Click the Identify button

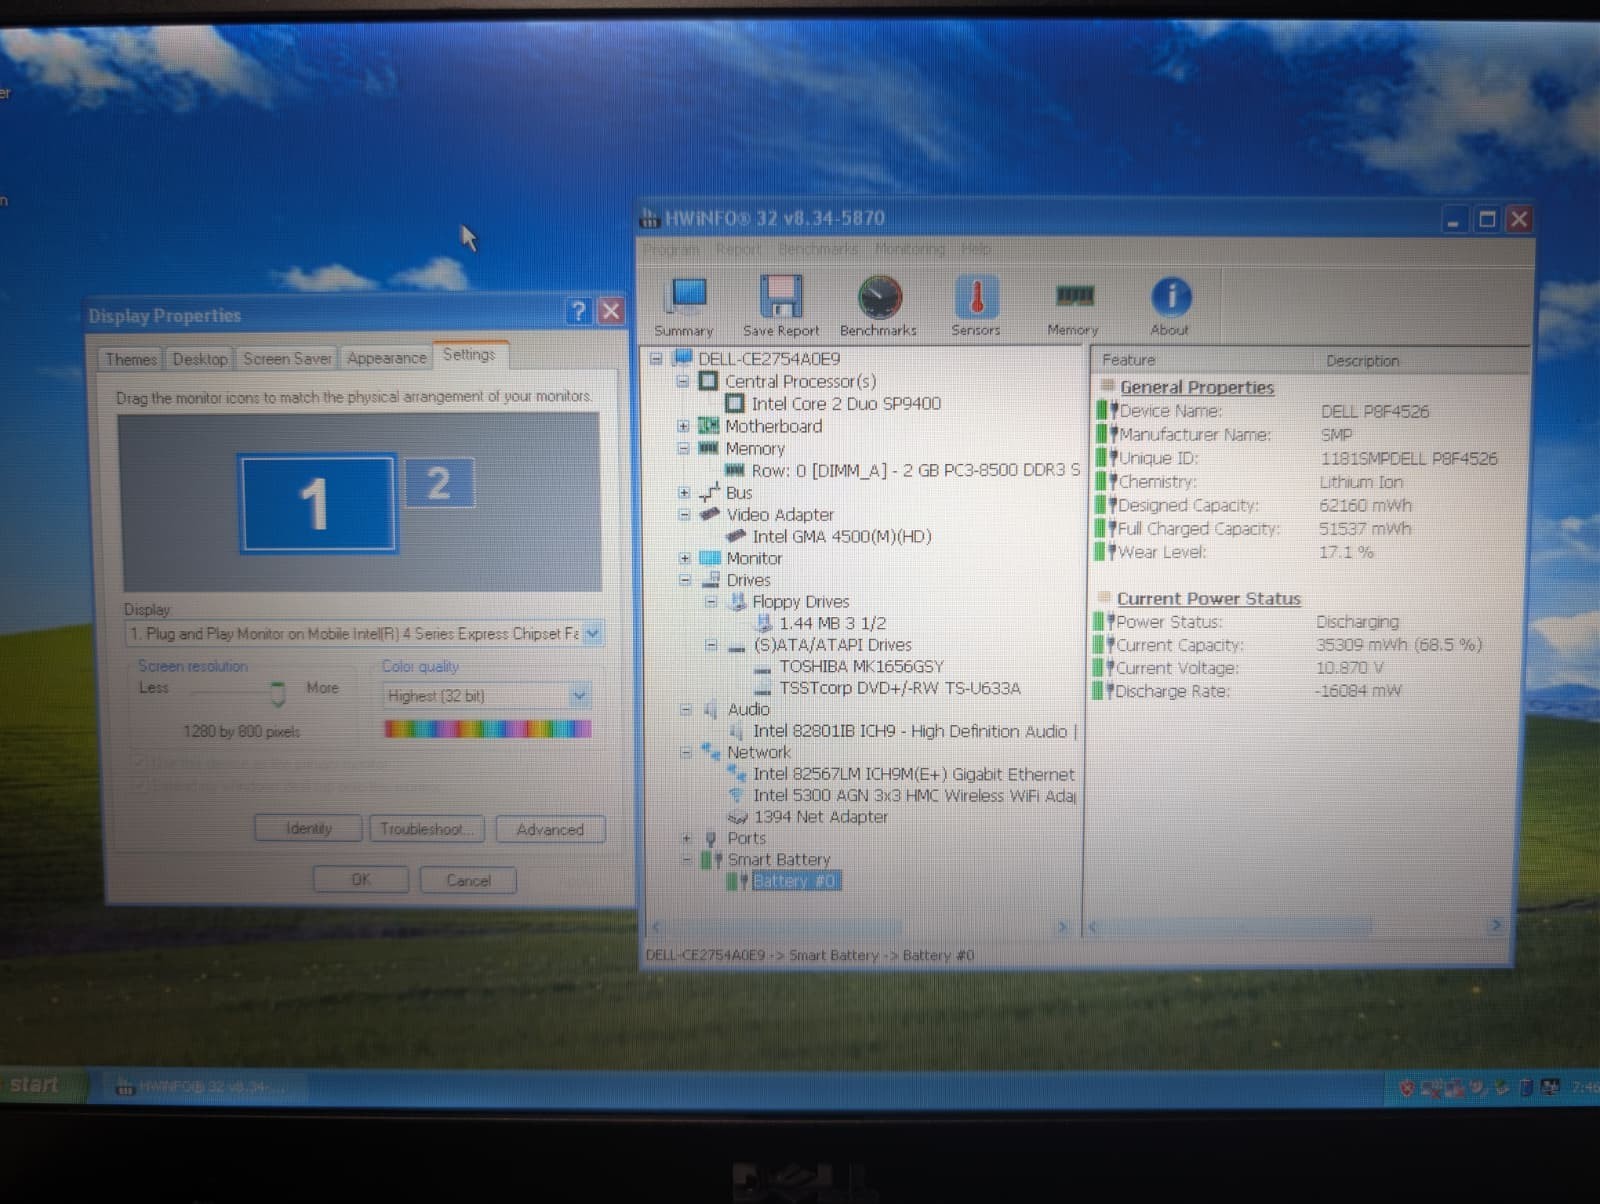click(x=308, y=828)
